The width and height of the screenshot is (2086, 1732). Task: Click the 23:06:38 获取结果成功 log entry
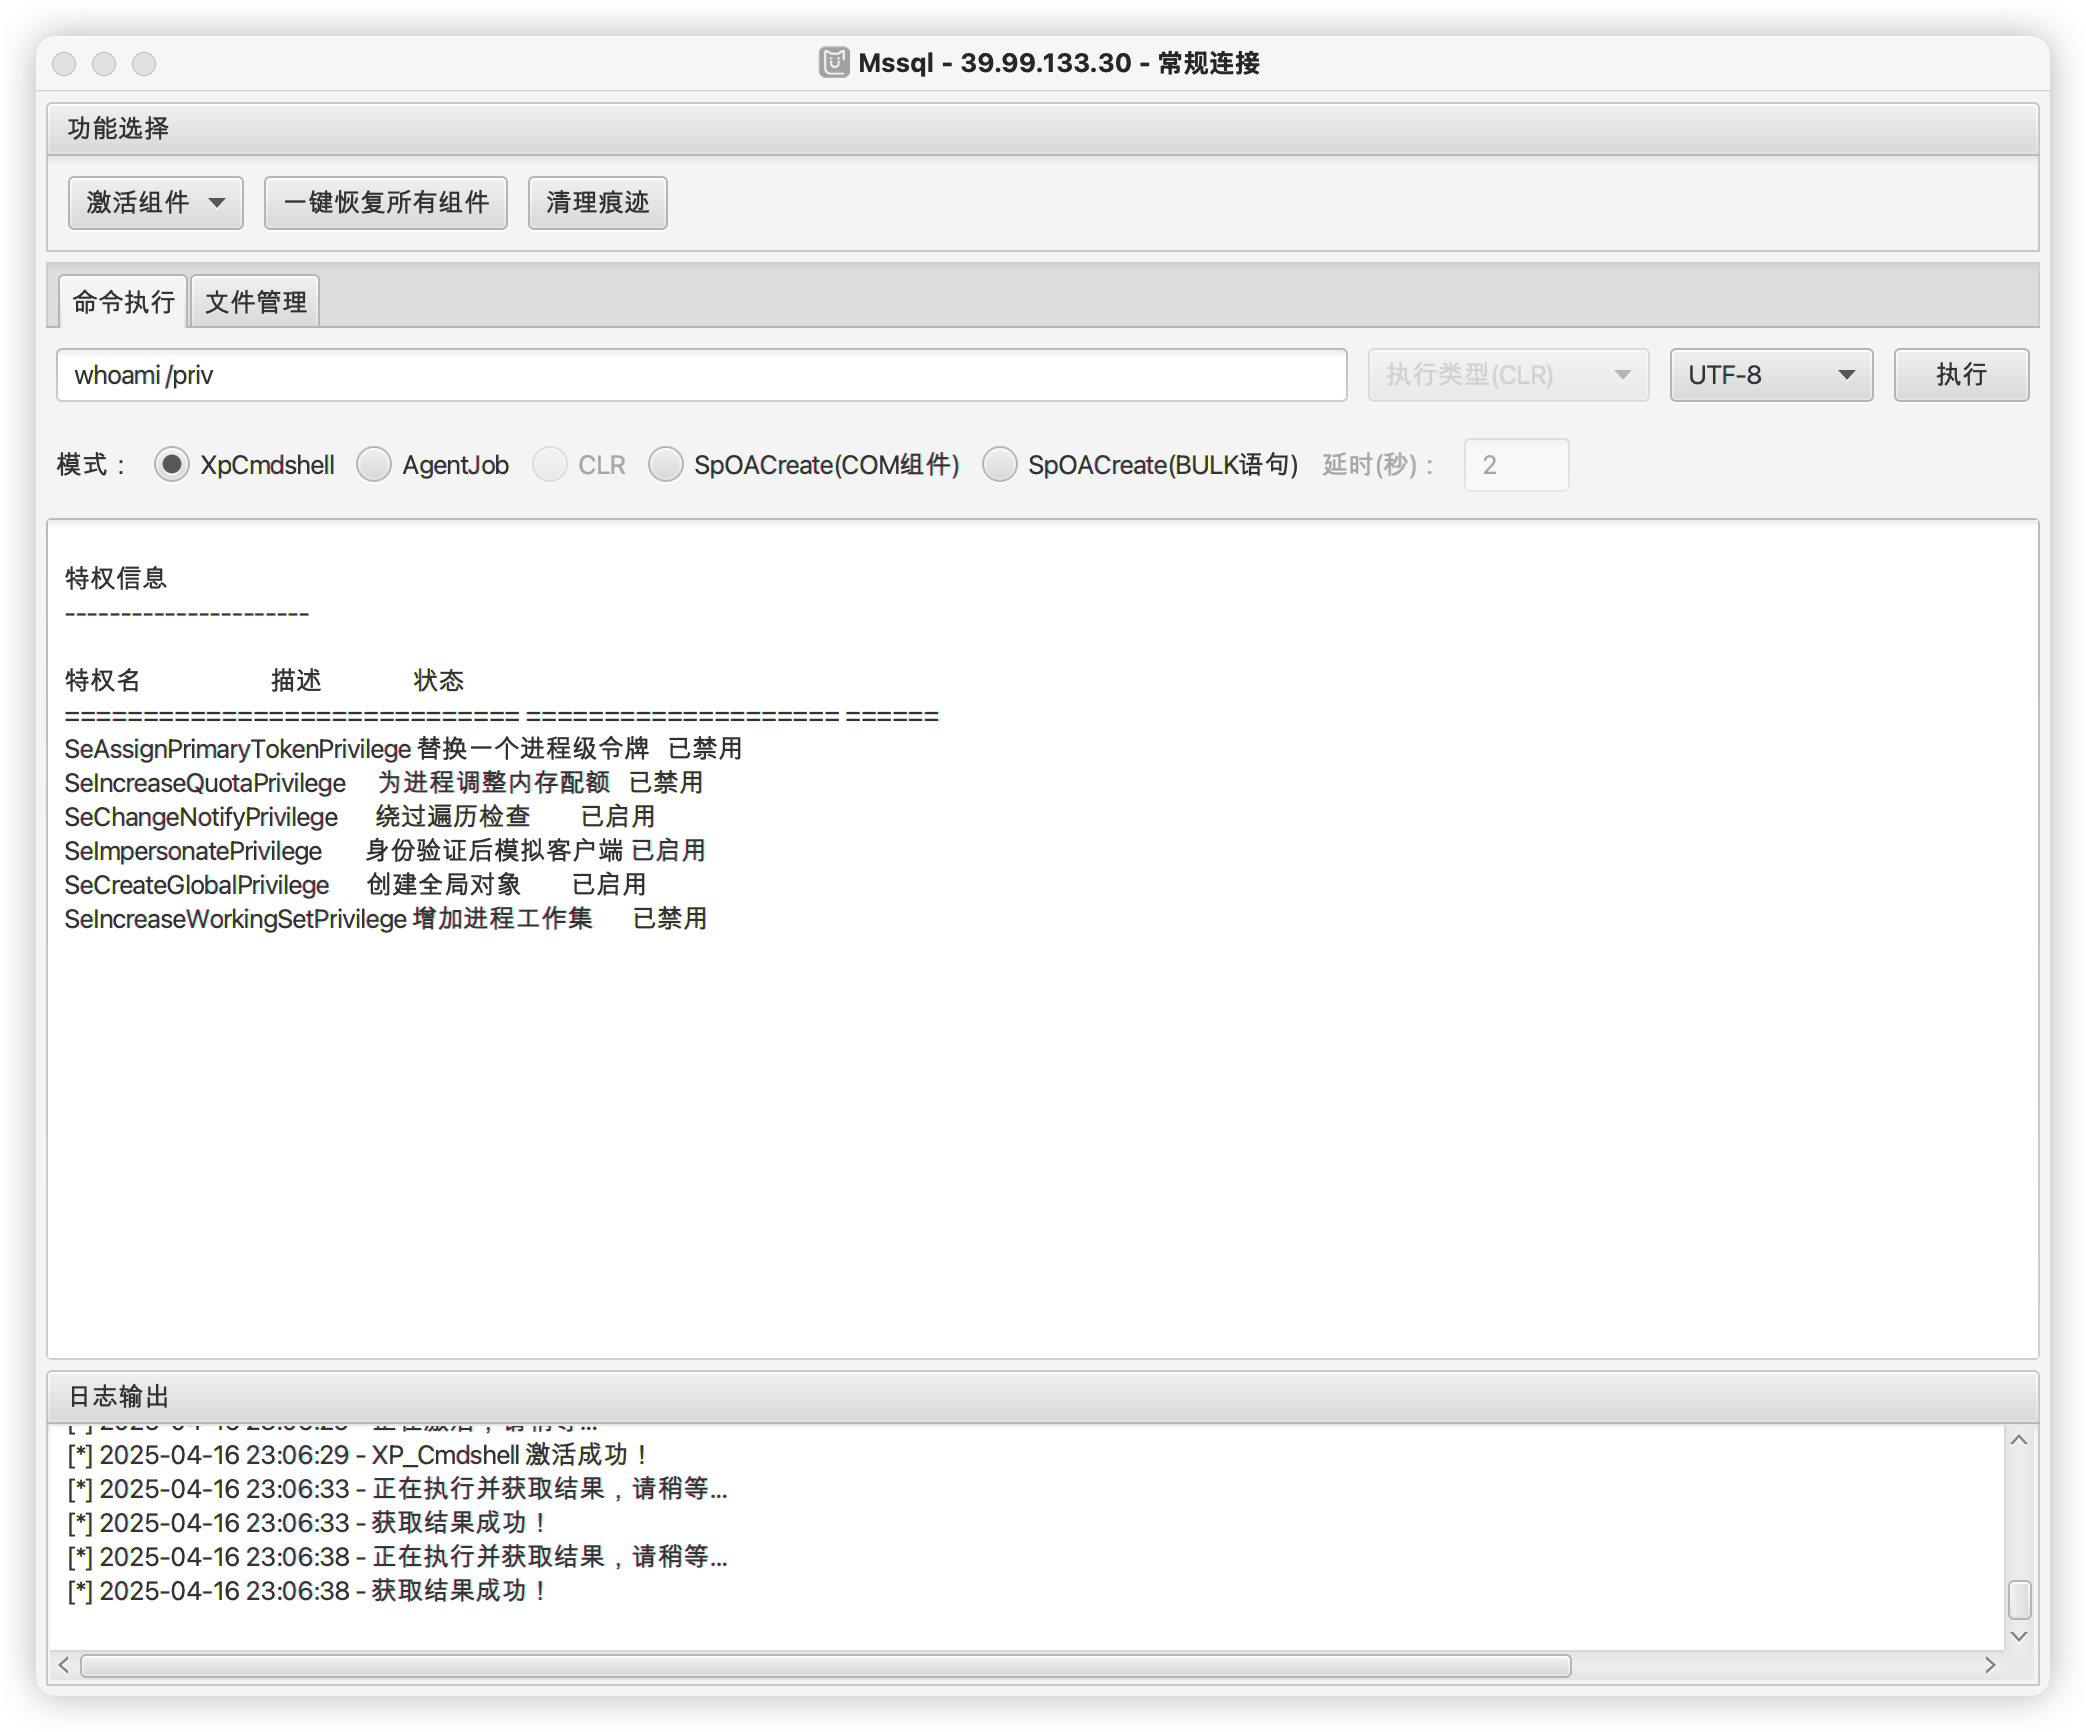[x=307, y=1591]
